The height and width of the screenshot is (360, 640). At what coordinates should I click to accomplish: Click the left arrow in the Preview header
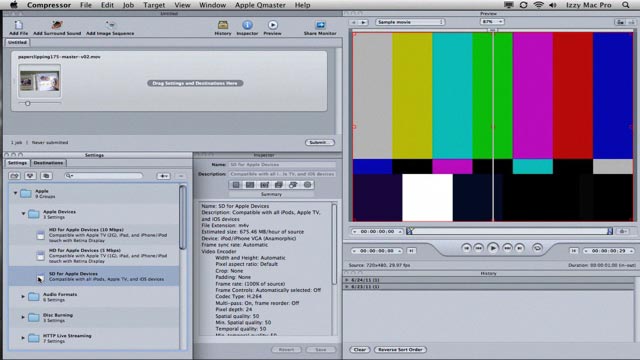[x=354, y=22]
